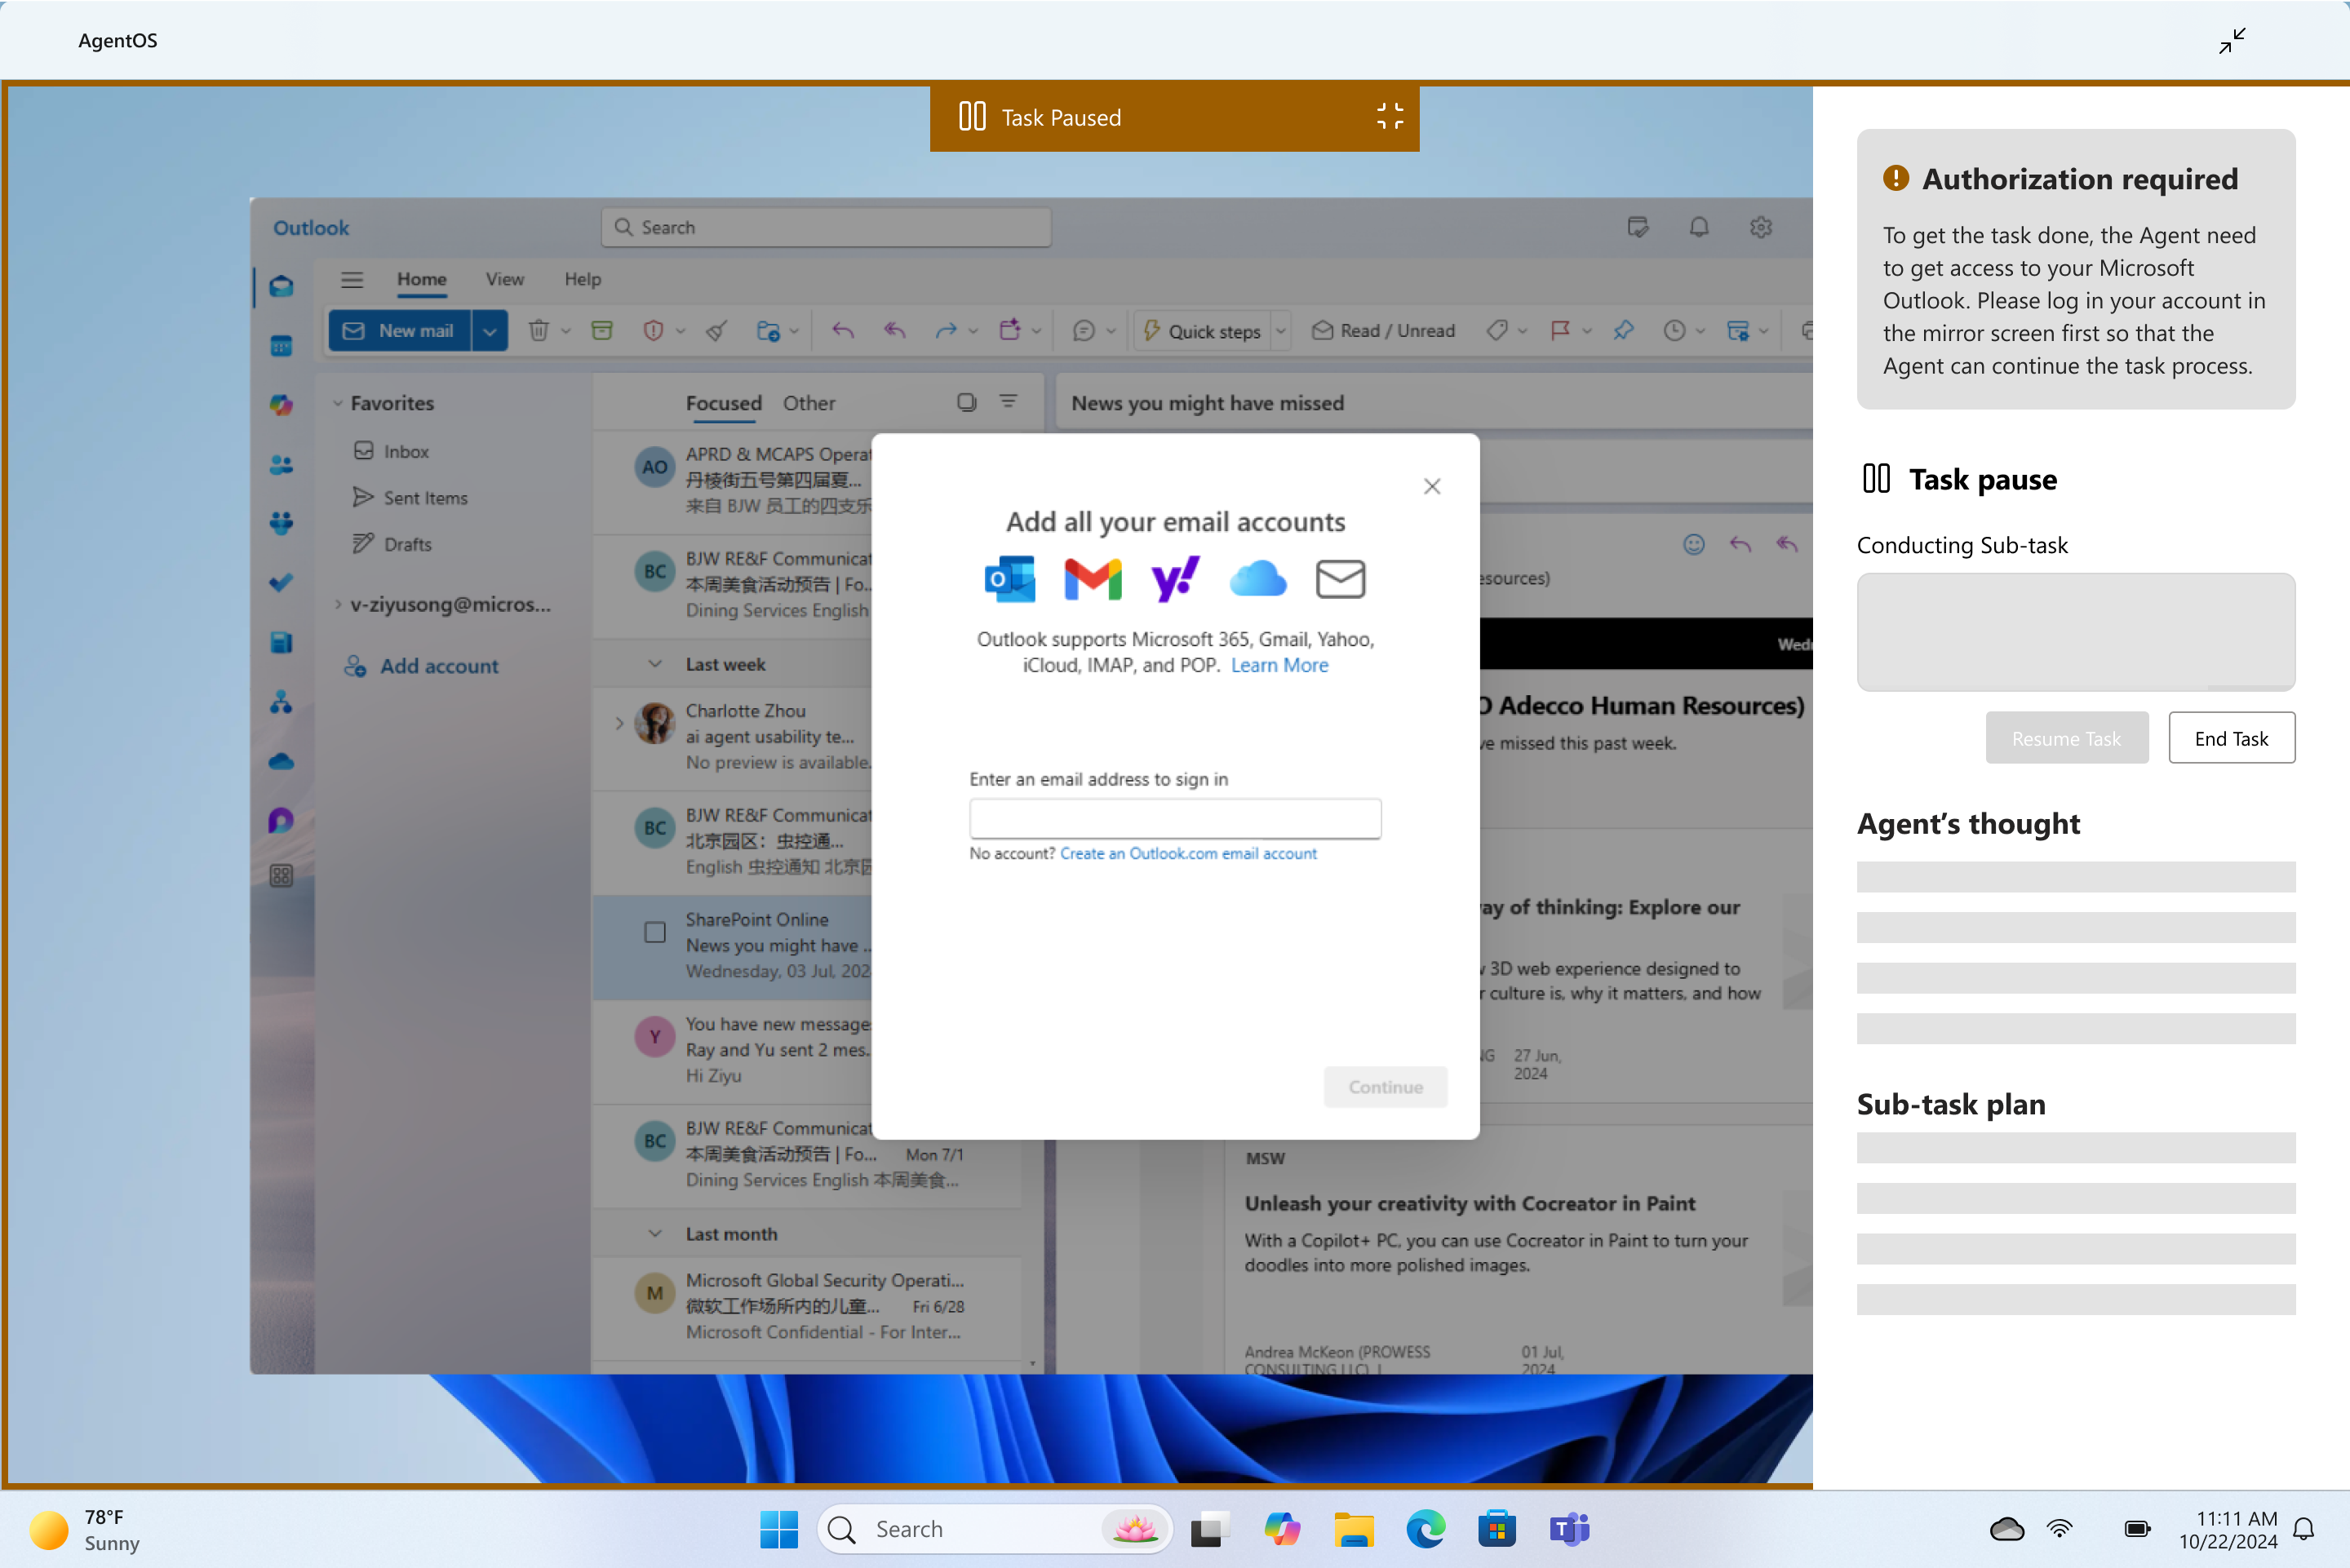
Task: Click the My Day icon in Outlook header
Action: pyautogui.click(x=1637, y=227)
